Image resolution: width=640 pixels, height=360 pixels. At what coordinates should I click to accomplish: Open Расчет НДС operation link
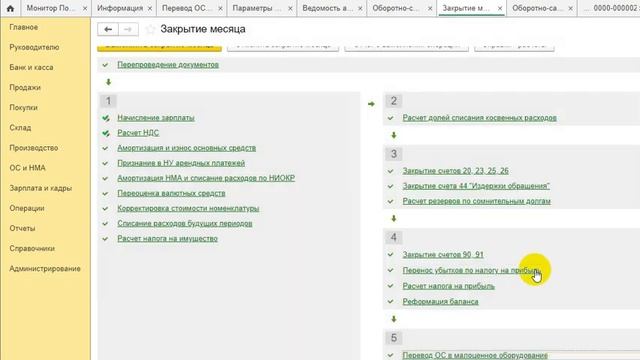138,133
